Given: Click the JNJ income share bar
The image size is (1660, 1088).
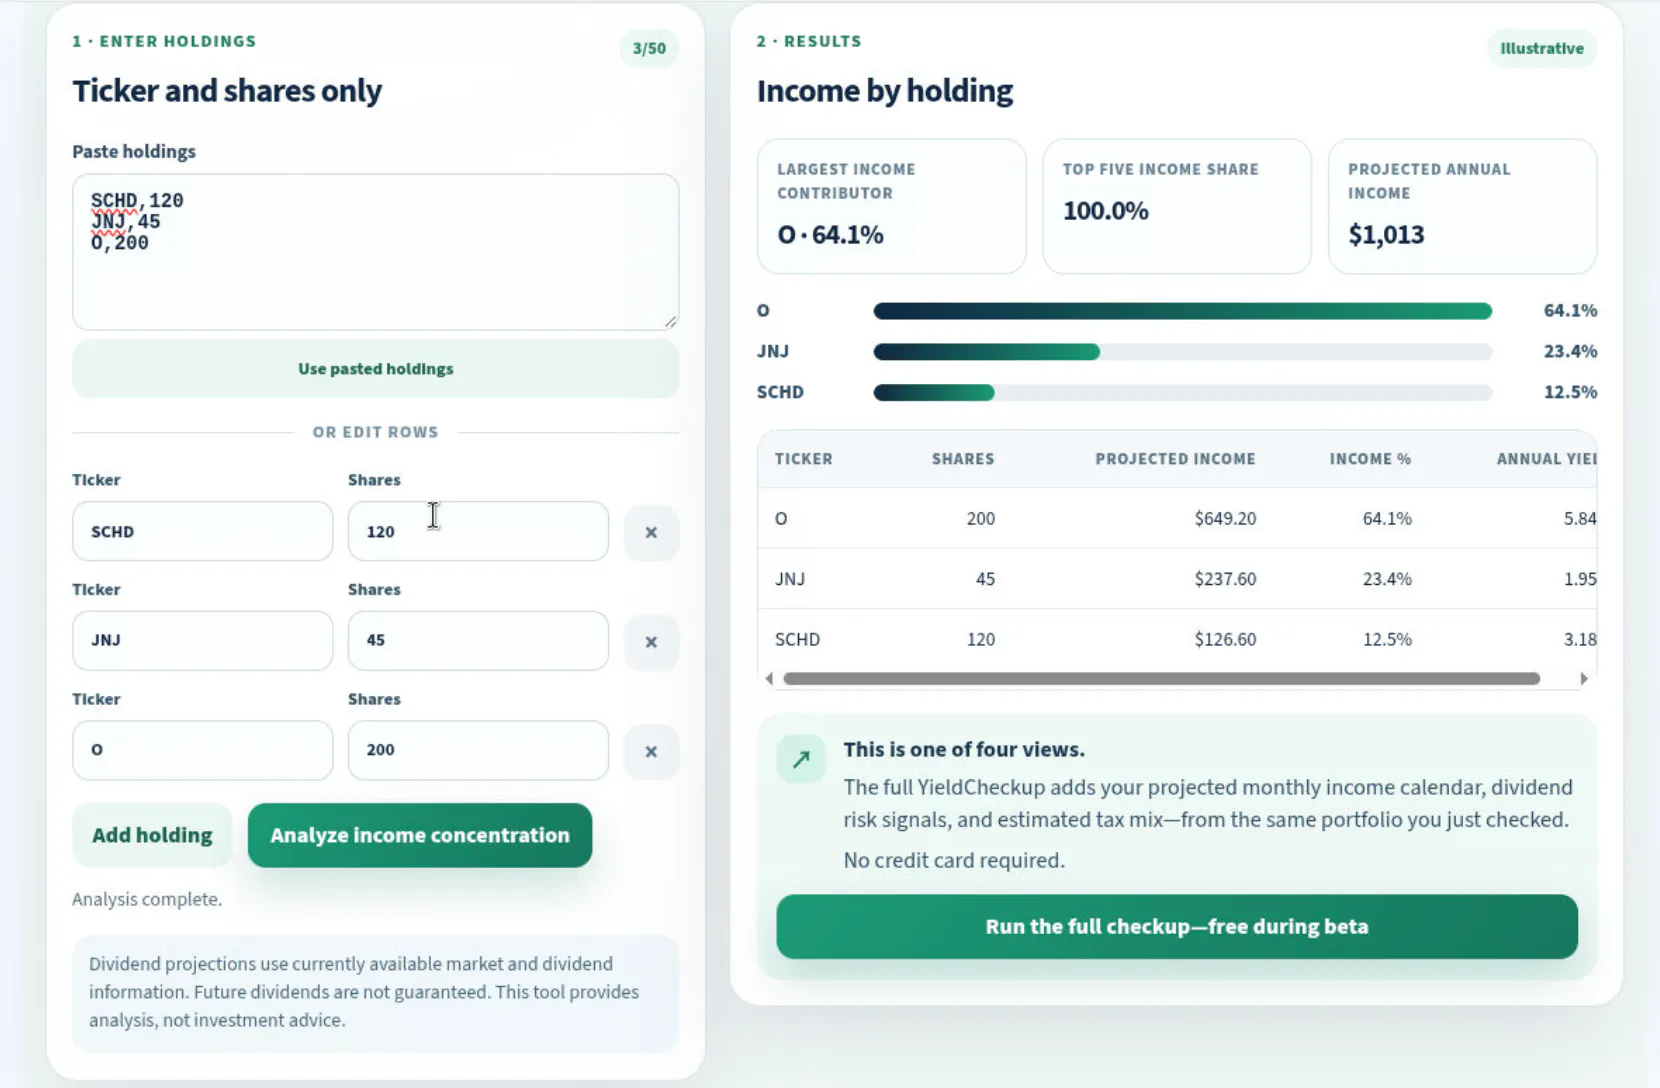Looking at the screenshot, I should point(1183,352).
